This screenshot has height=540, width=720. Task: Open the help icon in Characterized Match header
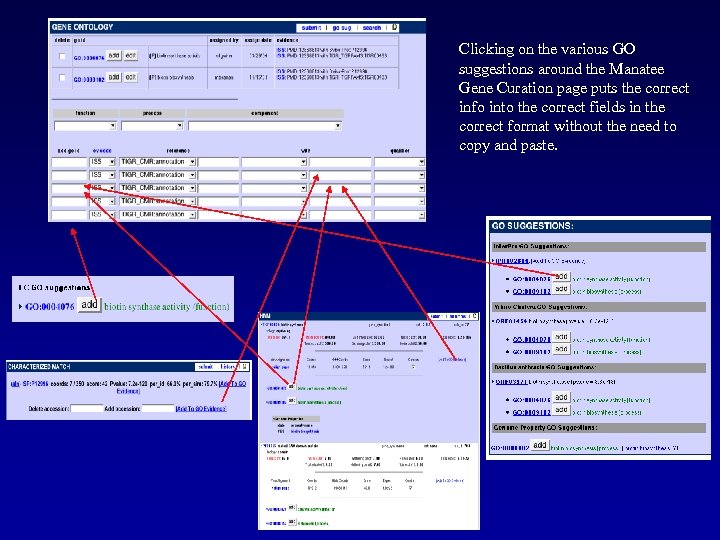(x=245, y=366)
